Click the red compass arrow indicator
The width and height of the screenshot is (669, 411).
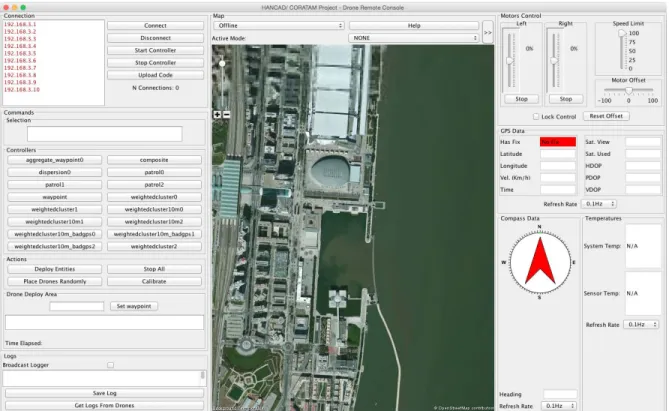[x=540, y=261]
